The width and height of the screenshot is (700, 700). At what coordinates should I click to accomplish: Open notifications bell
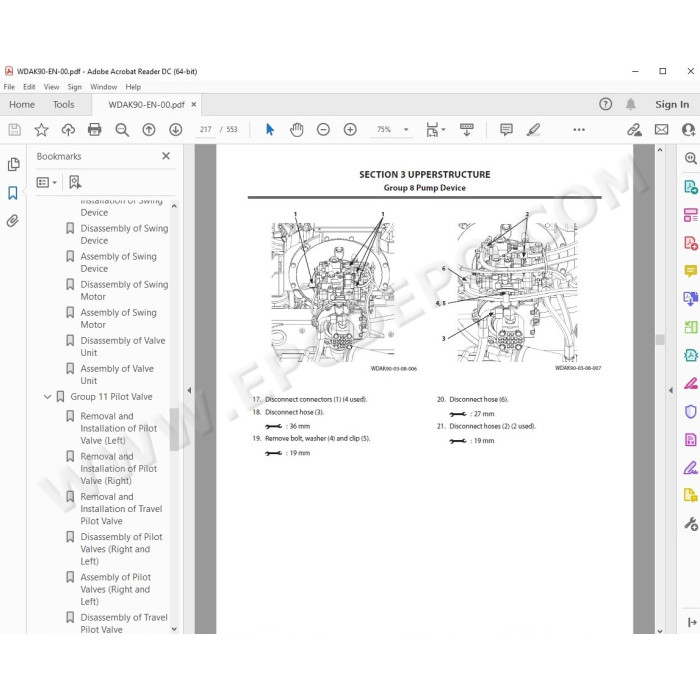point(630,104)
